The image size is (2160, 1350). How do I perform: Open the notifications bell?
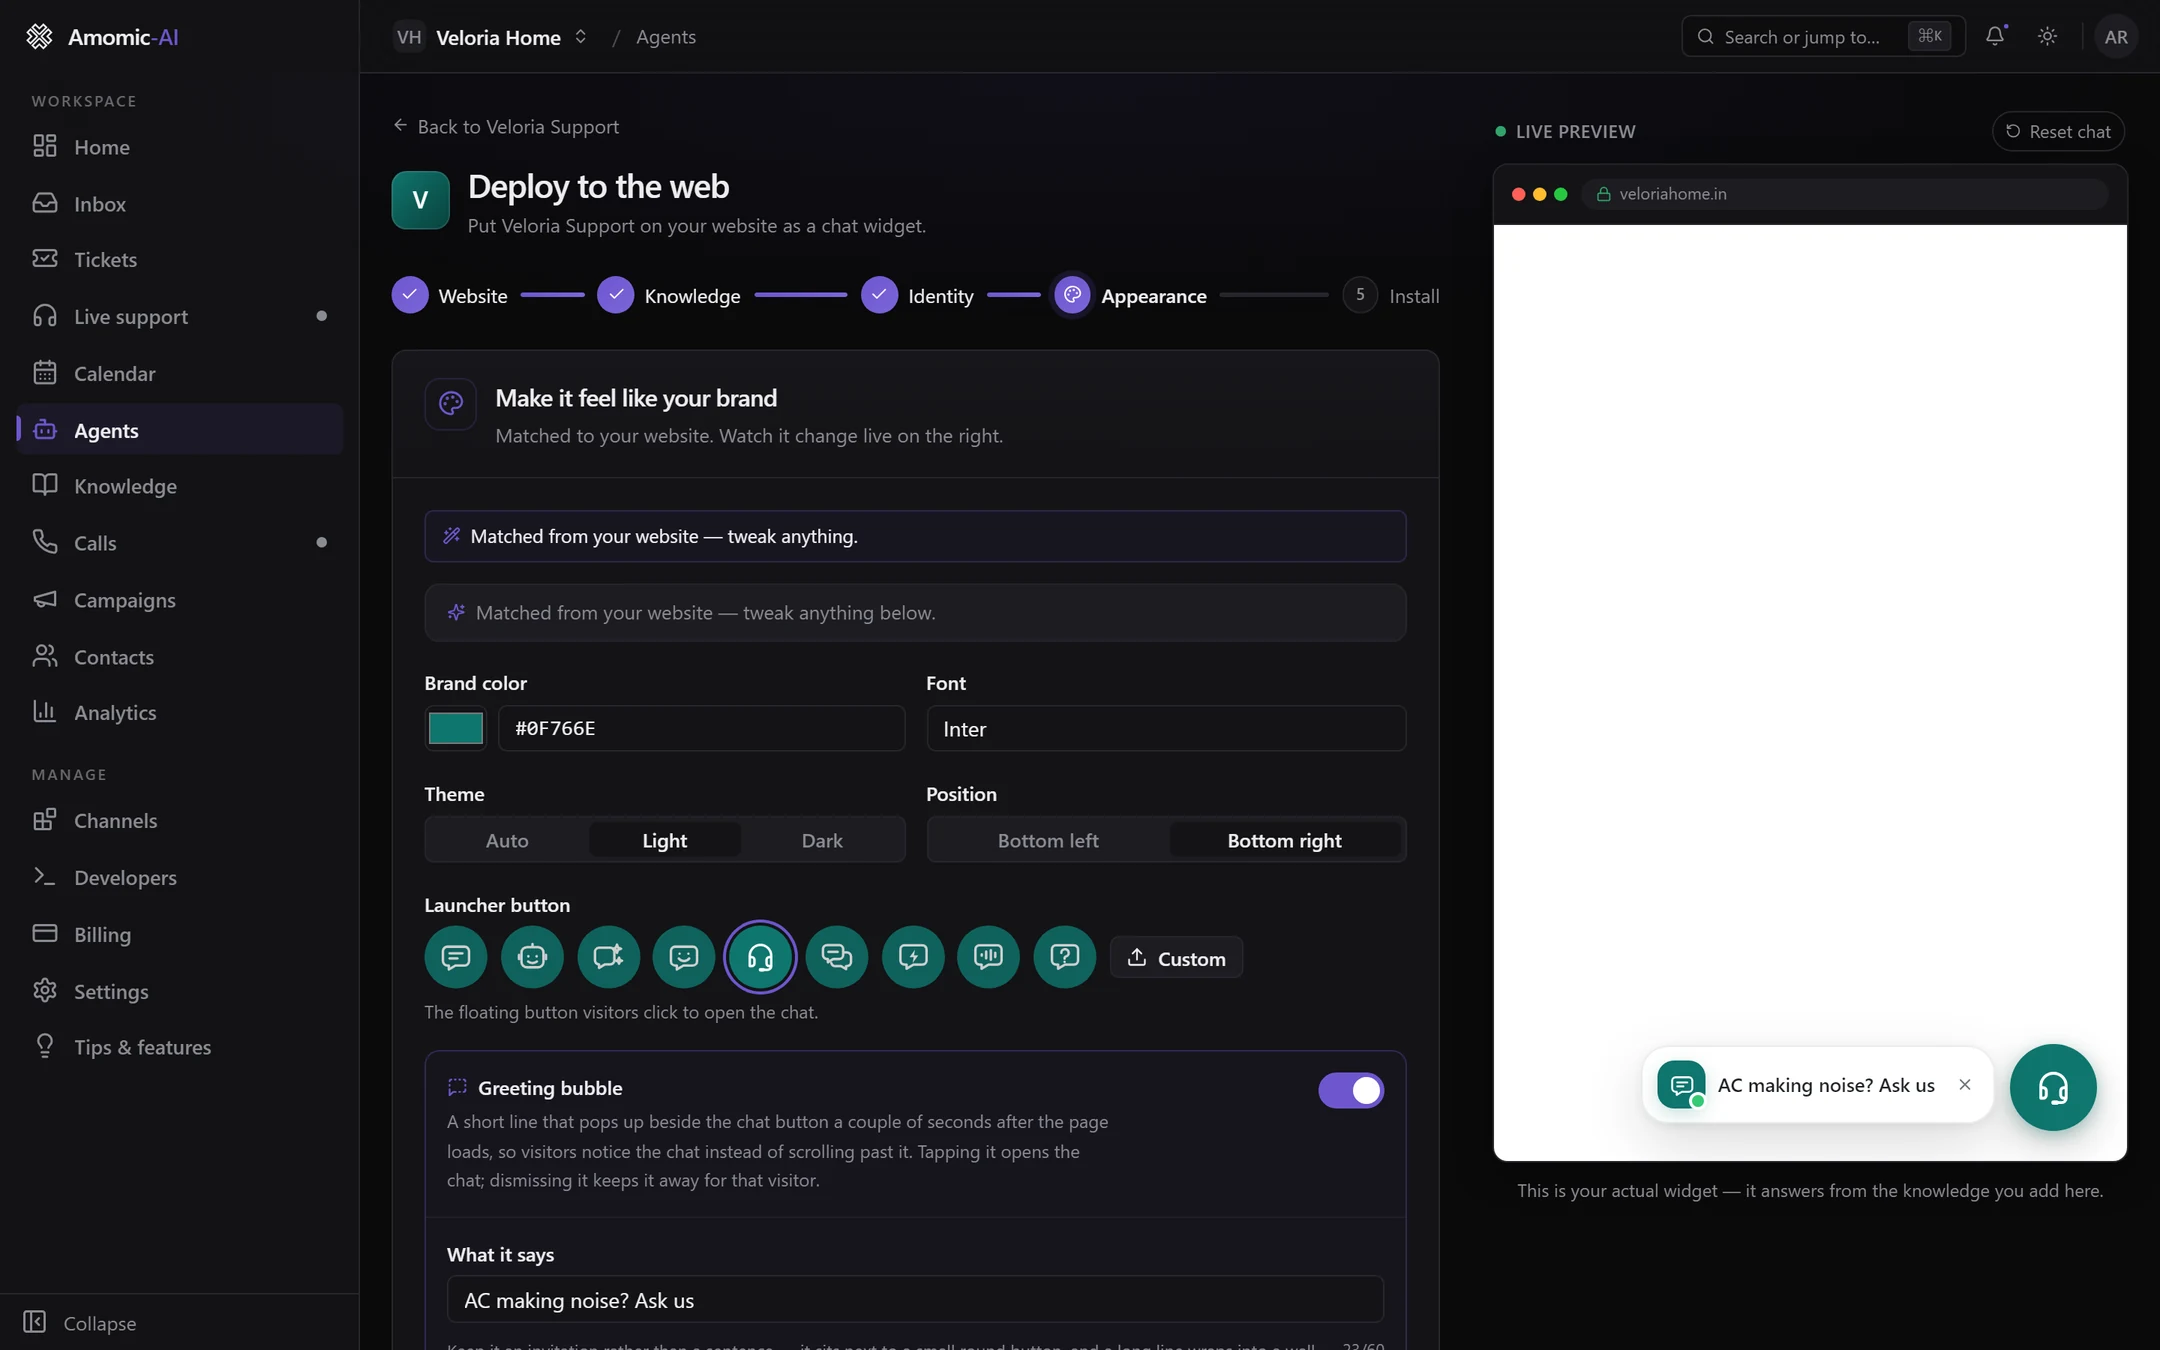pyautogui.click(x=1995, y=36)
